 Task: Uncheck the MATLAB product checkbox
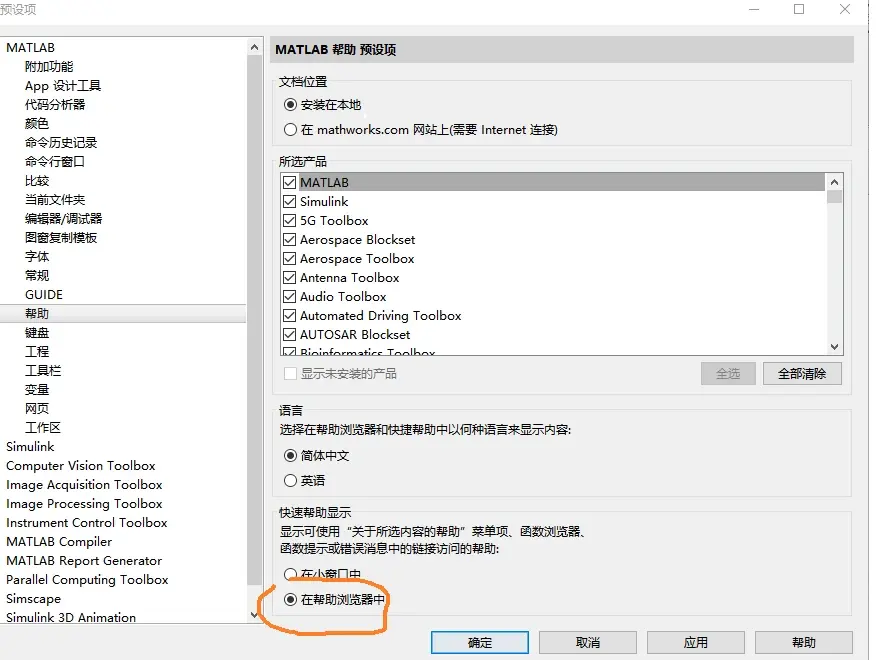tap(290, 182)
